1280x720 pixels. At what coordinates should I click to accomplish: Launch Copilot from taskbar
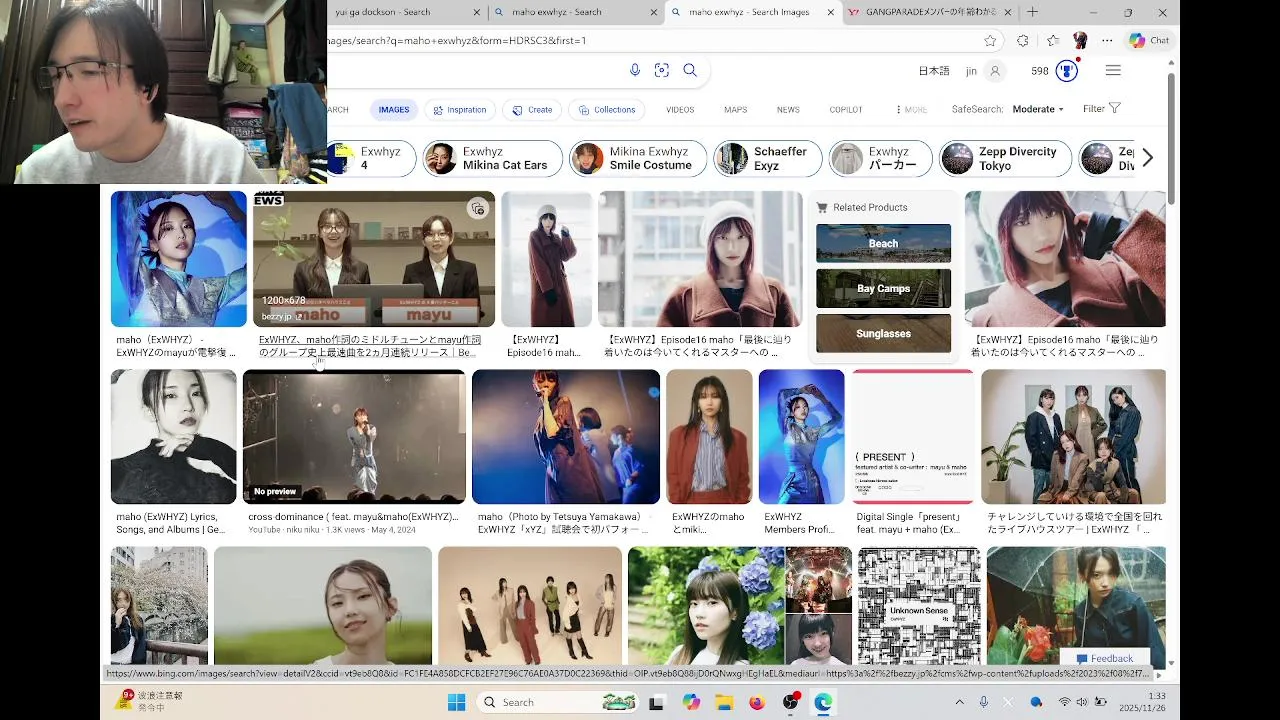tap(691, 702)
